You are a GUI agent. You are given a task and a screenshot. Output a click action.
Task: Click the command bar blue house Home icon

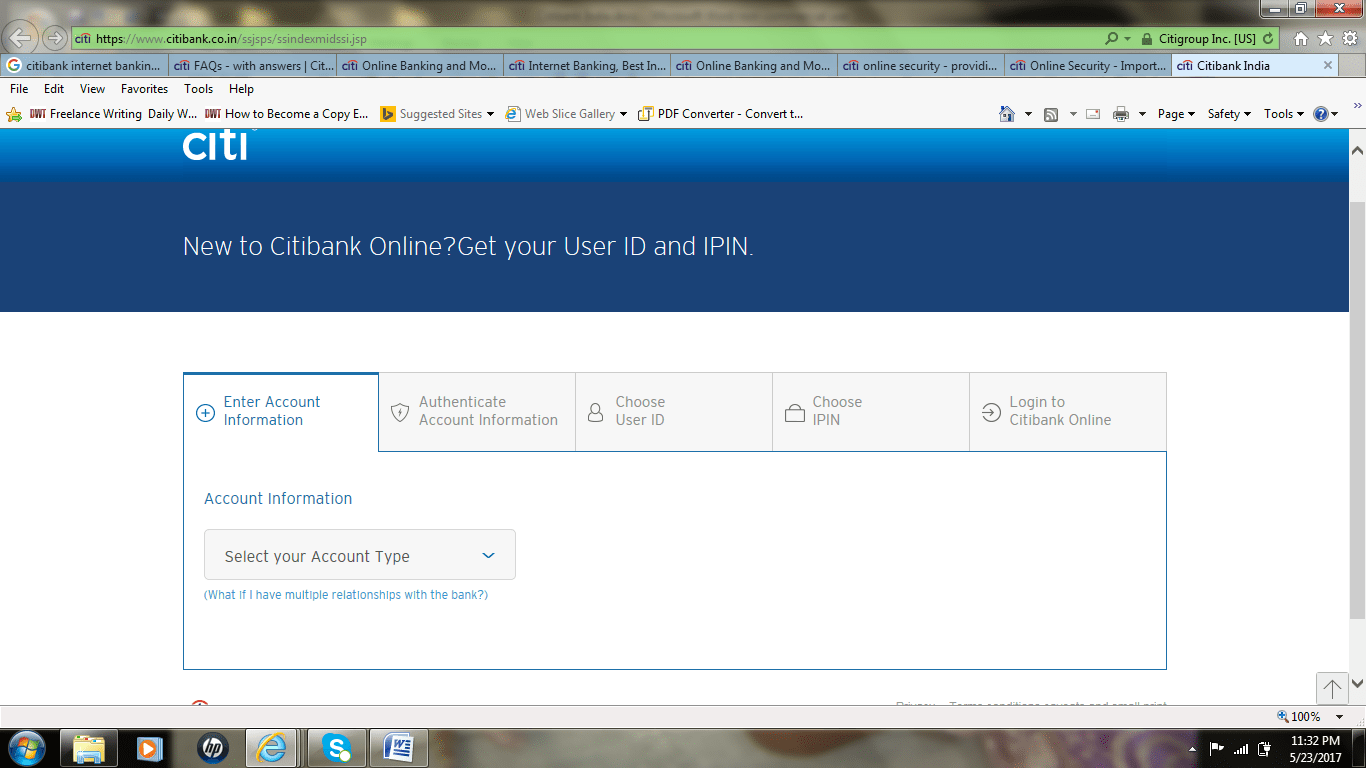[1007, 114]
